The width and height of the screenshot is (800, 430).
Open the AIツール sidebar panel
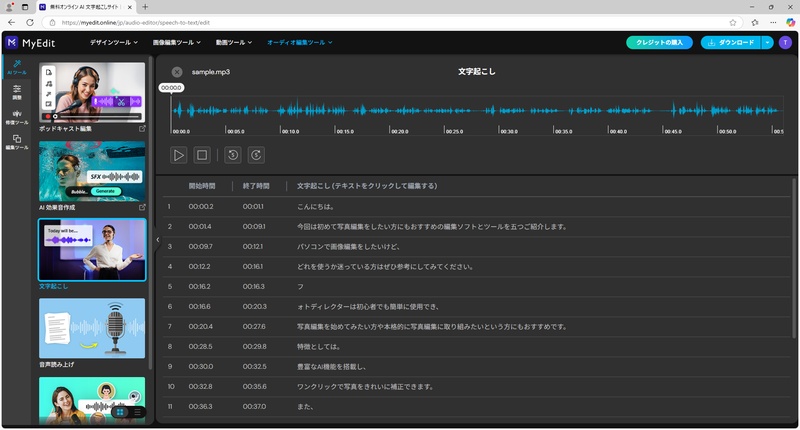[17, 67]
